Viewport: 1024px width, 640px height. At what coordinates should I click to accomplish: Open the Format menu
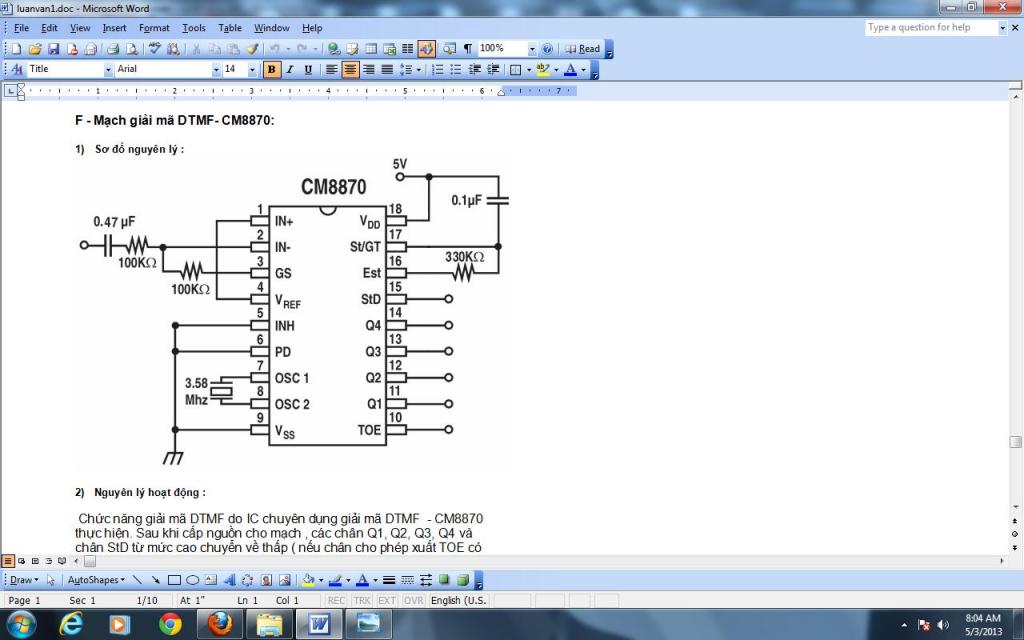[x=154, y=28]
